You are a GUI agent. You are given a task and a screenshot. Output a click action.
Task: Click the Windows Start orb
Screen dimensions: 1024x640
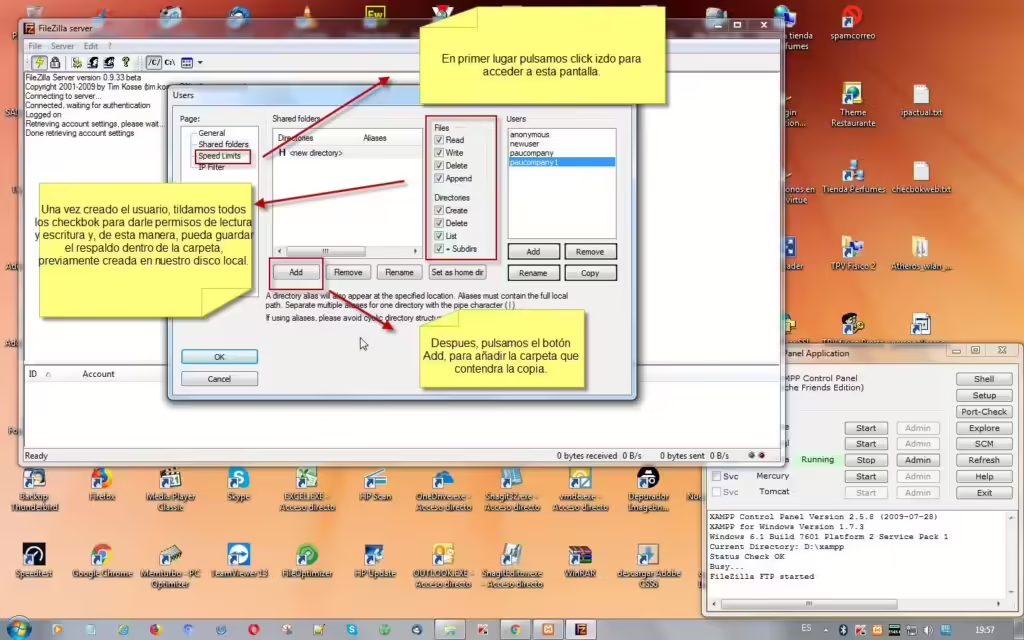point(18,629)
